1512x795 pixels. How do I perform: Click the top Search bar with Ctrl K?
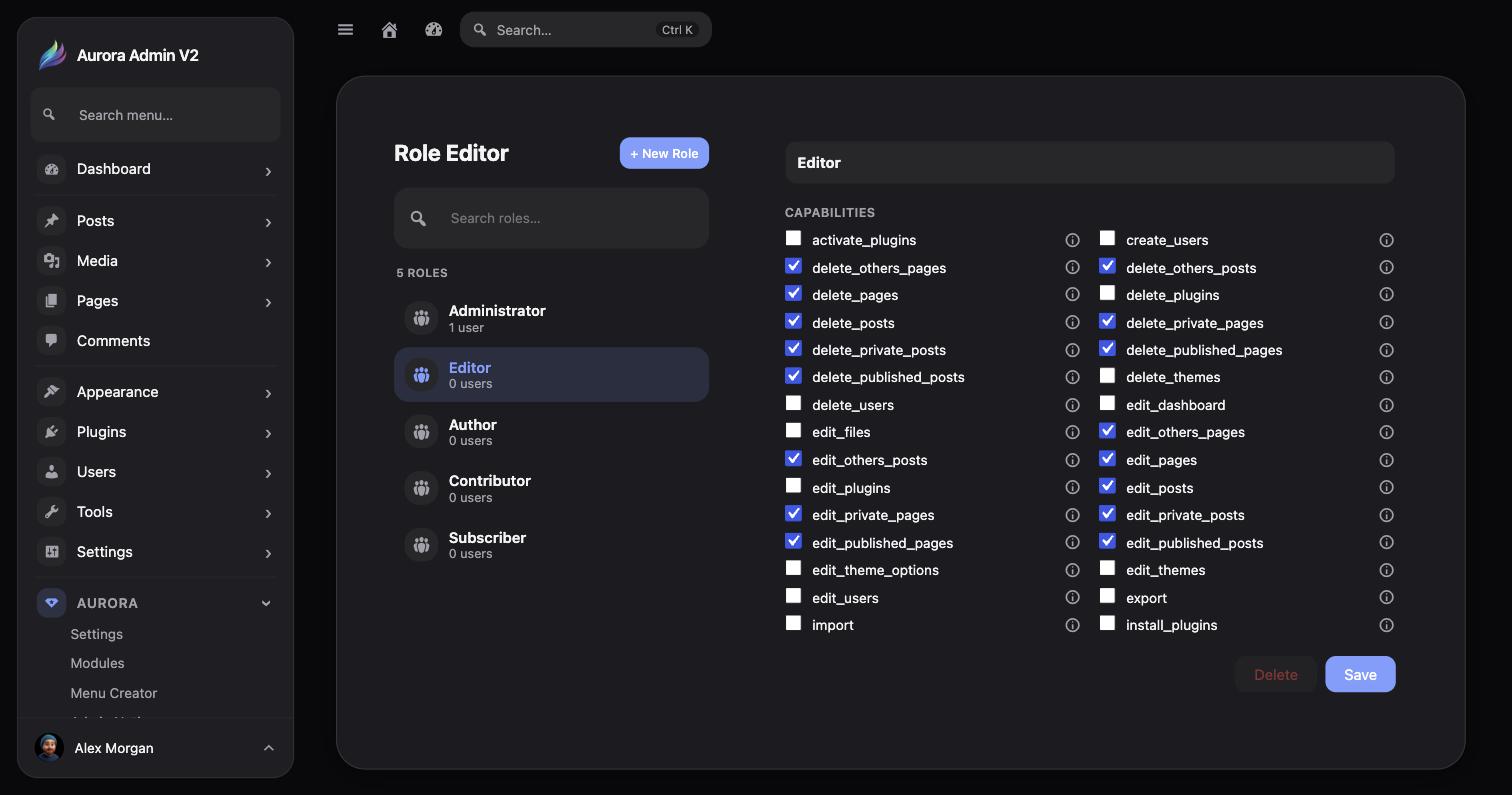tap(586, 30)
